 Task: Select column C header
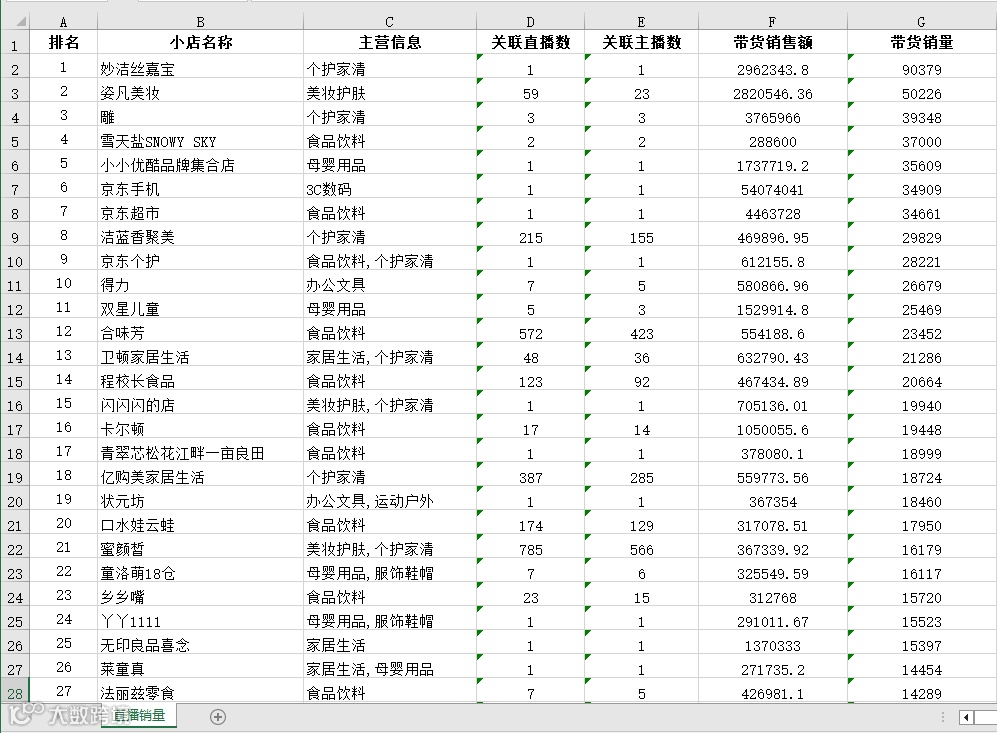(x=389, y=22)
